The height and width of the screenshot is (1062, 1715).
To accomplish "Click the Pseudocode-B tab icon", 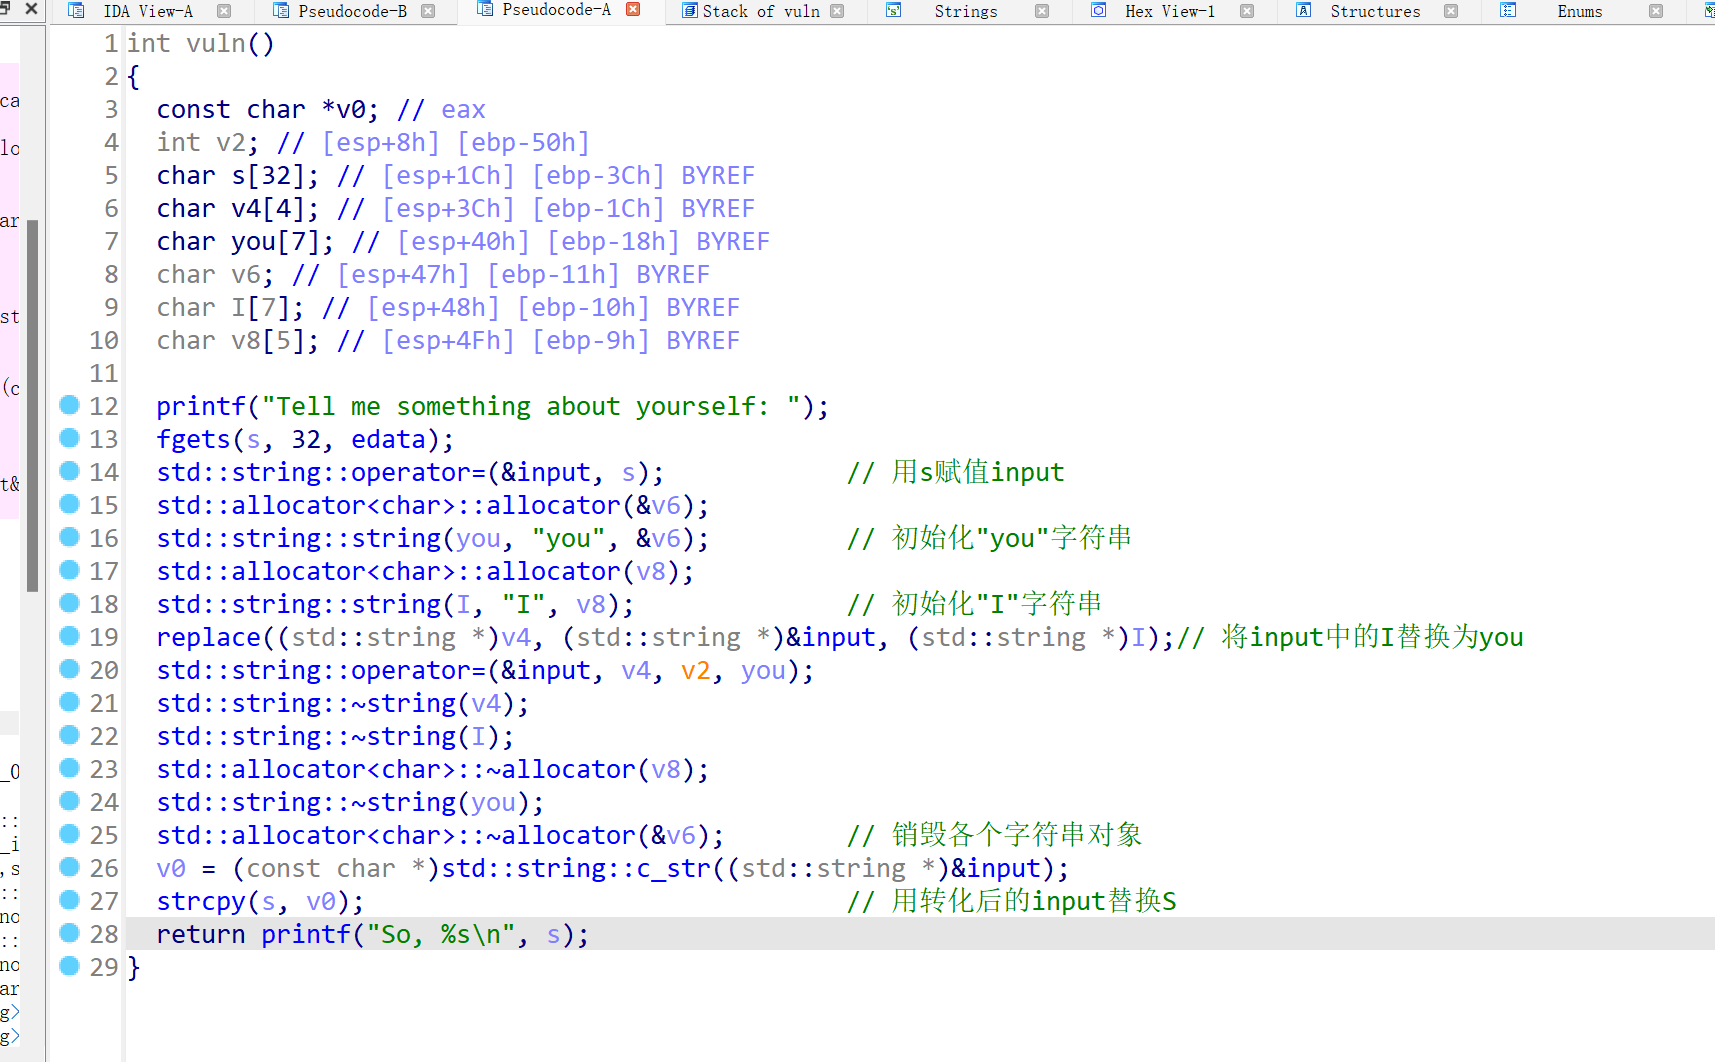I will pyautogui.click(x=281, y=11).
